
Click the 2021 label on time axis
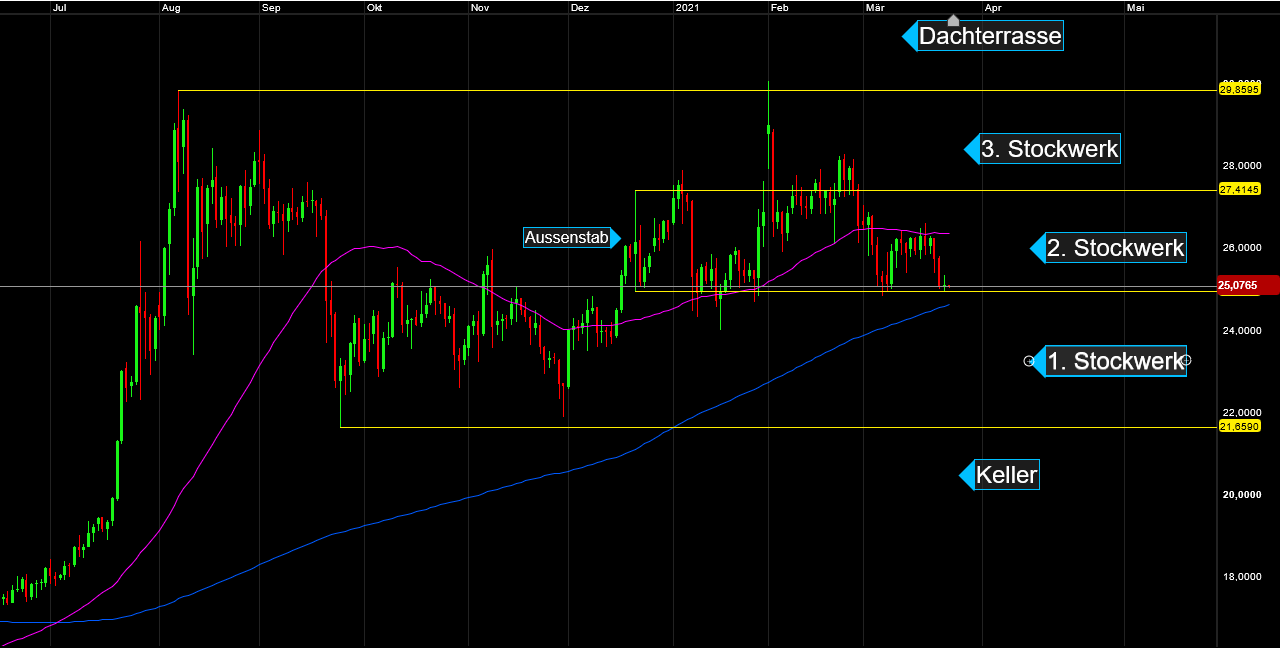[x=687, y=7]
